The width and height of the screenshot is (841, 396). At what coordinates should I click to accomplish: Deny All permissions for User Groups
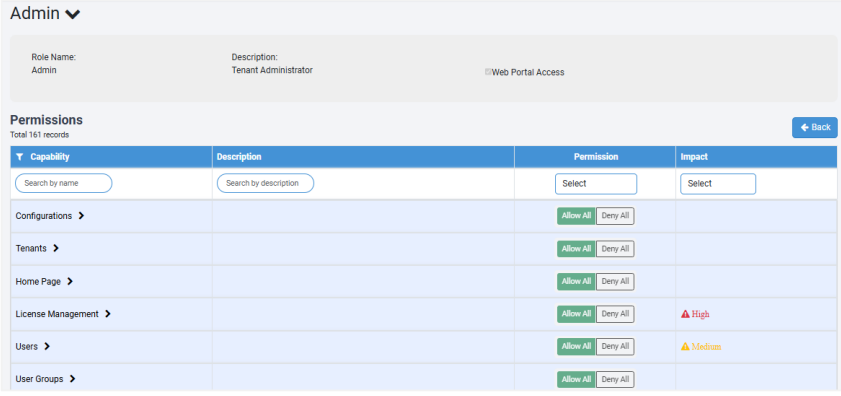pos(615,379)
